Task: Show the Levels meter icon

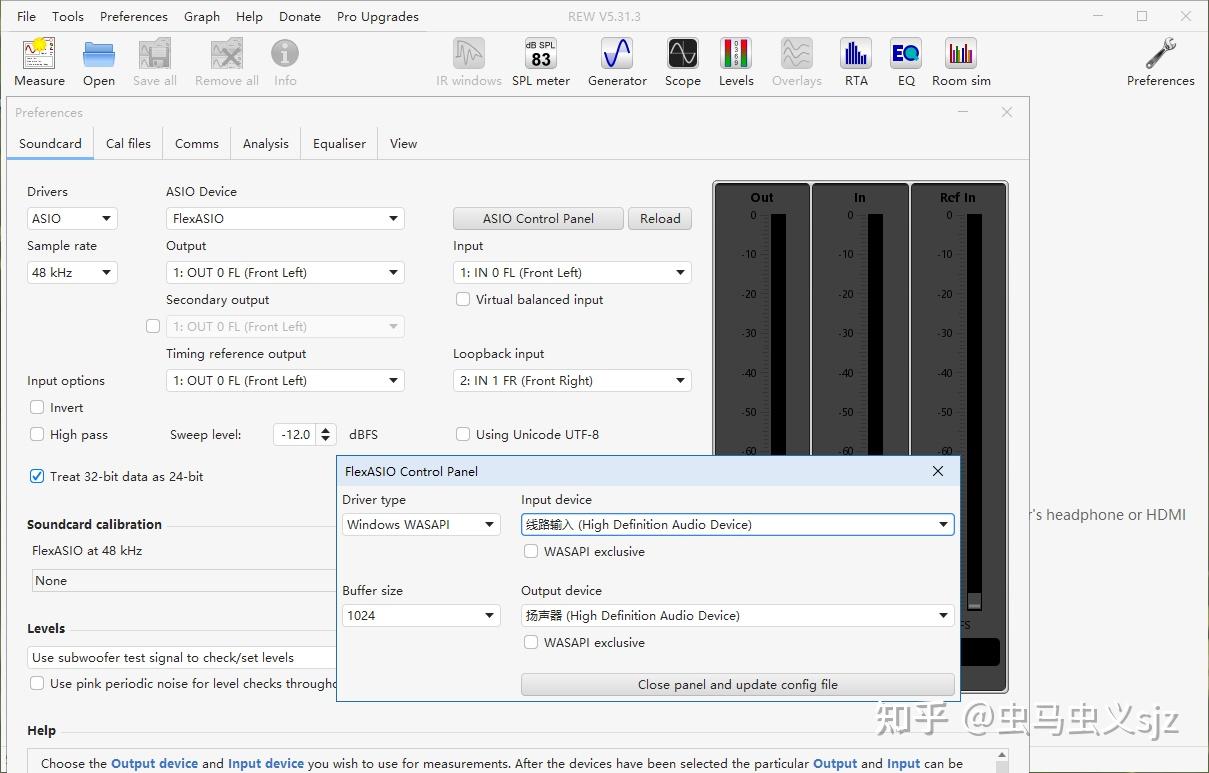Action: point(736,62)
